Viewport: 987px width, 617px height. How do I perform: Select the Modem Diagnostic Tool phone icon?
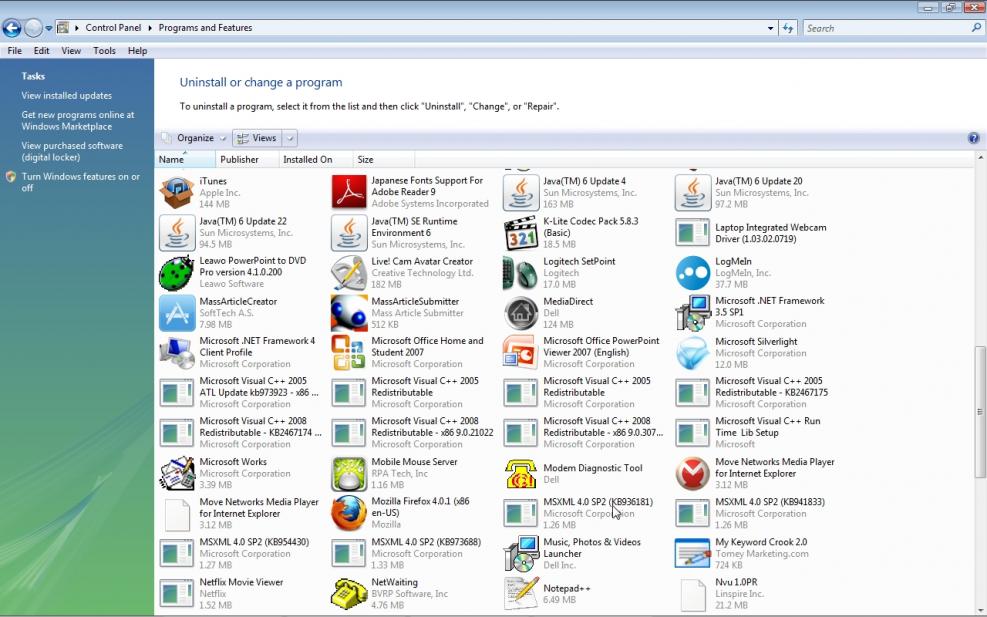click(x=521, y=473)
